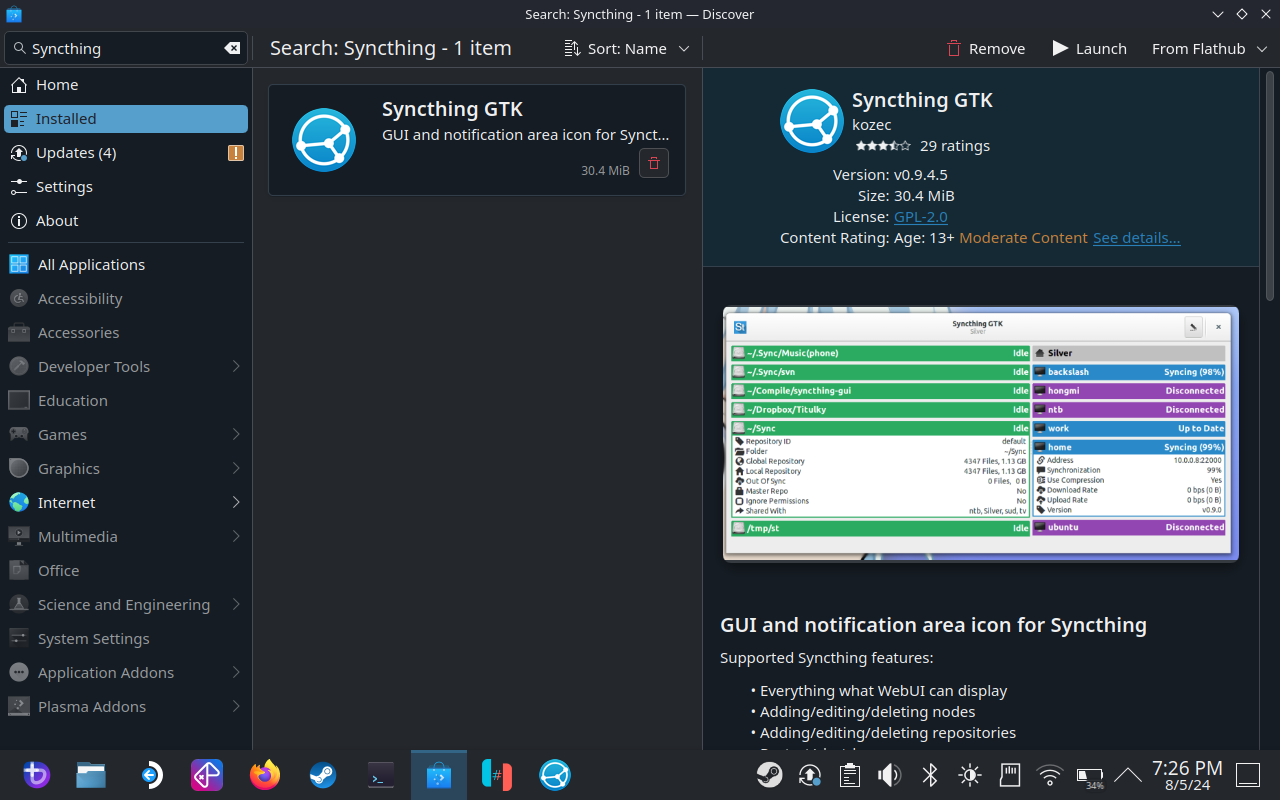The image size is (1280, 800).
Task: Click the Accessibility category icon
Action: [19, 298]
